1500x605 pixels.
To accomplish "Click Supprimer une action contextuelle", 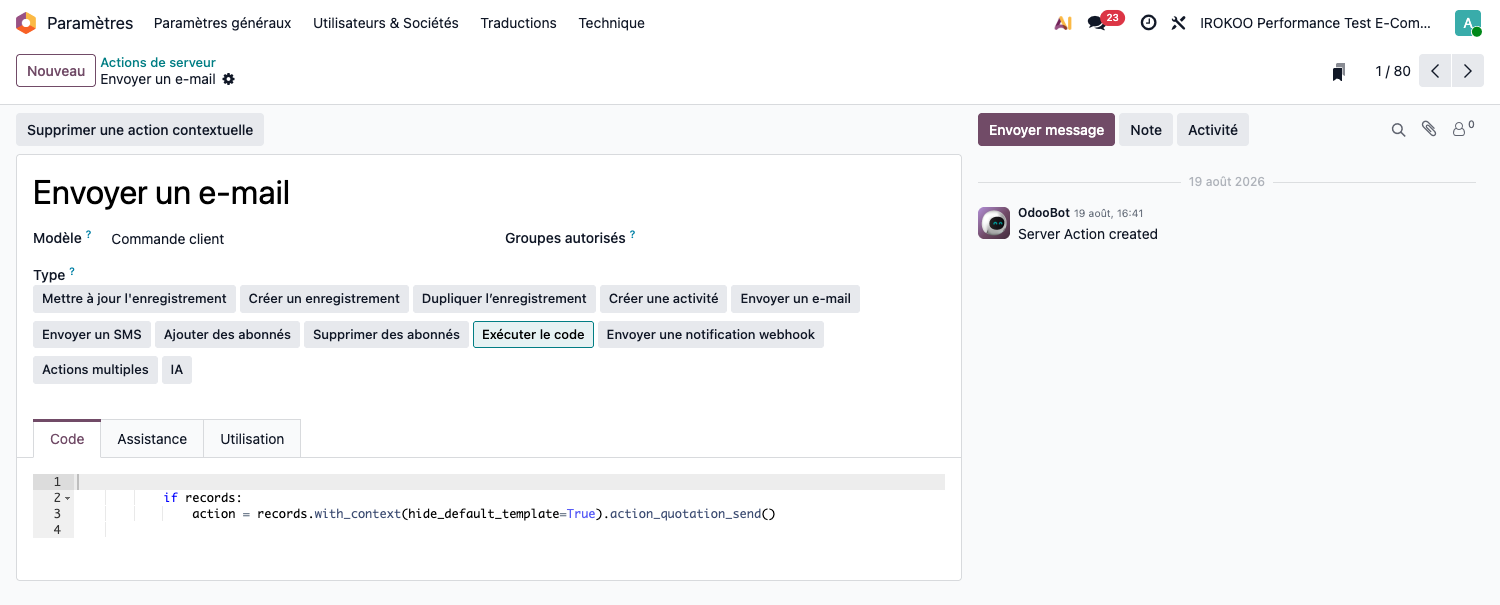I will click(x=140, y=130).
